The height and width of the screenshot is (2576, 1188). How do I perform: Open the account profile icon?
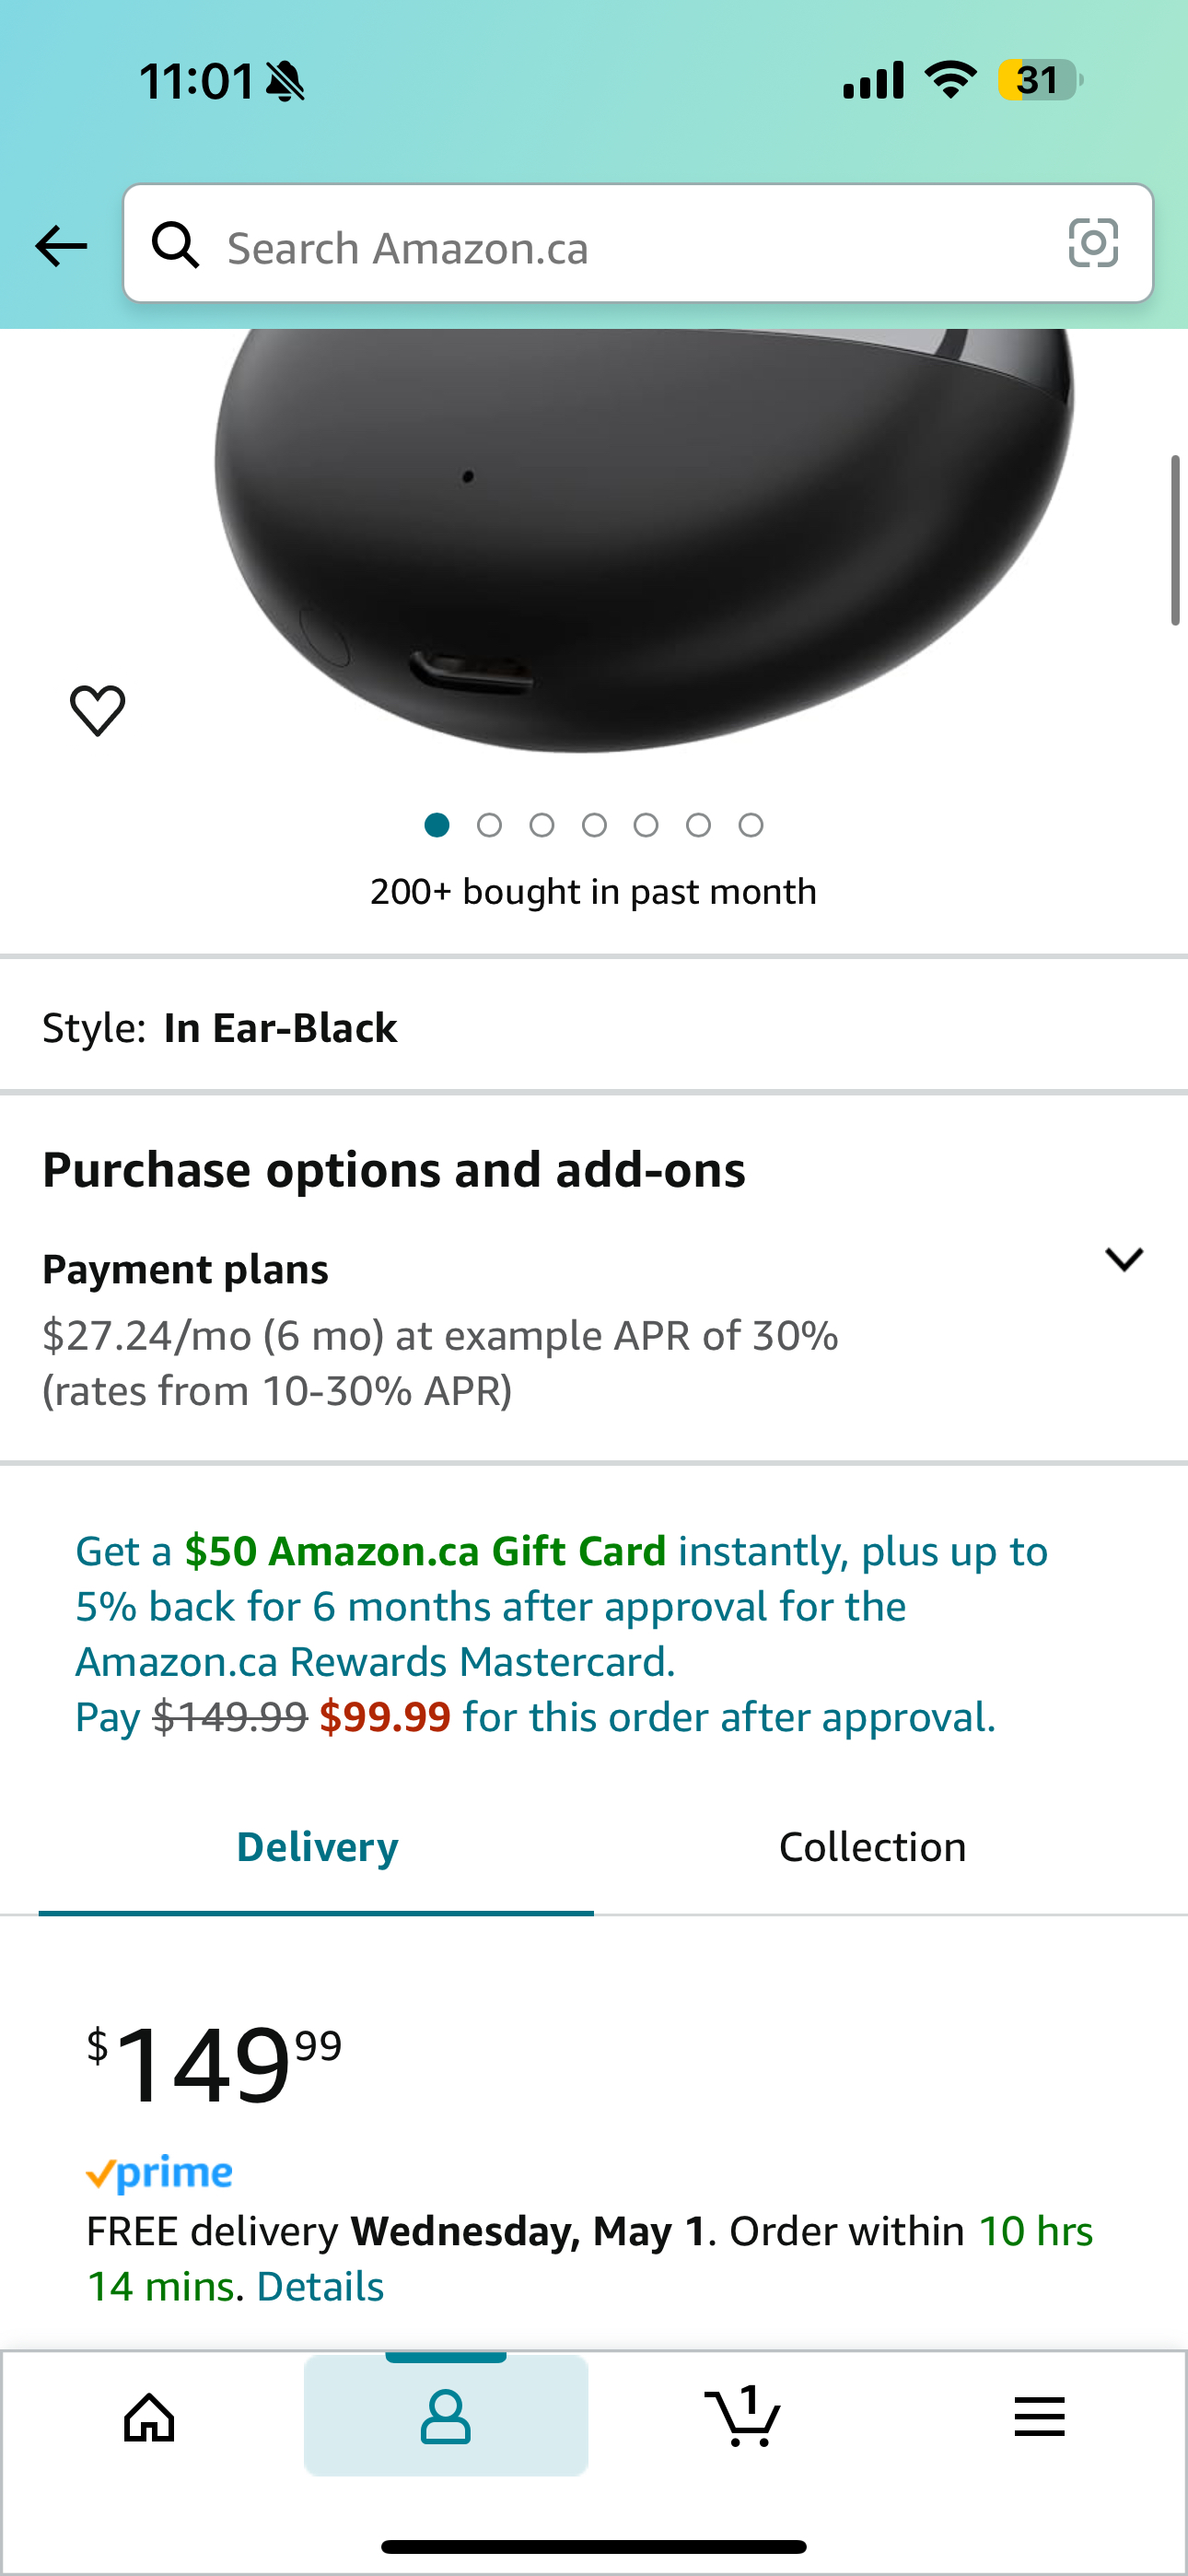445,2418
